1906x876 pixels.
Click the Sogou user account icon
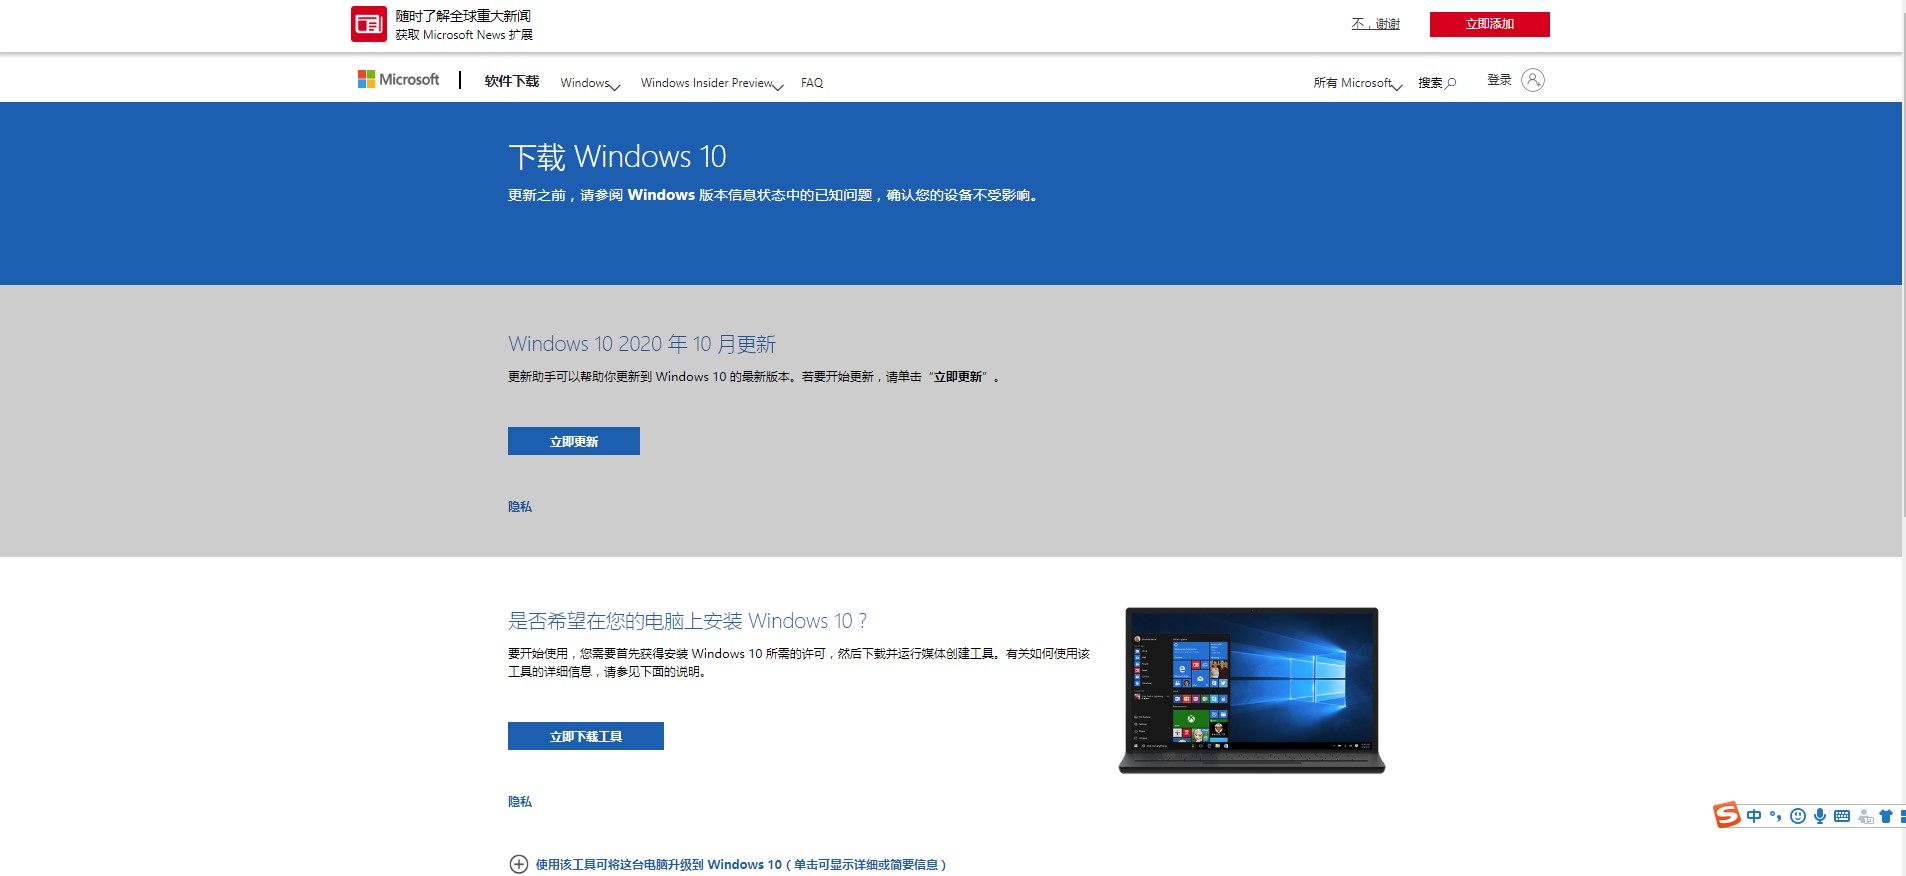click(x=1865, y=817)
